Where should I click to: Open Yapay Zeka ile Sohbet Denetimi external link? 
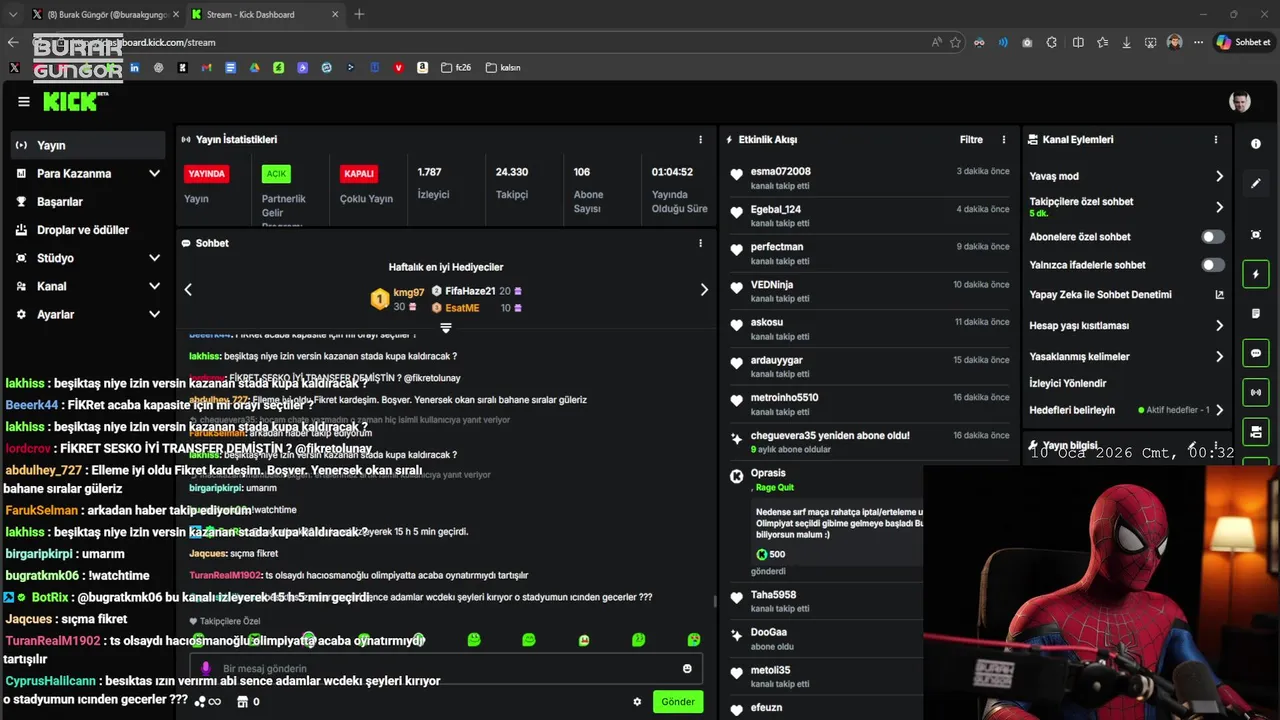(1219, 295)
